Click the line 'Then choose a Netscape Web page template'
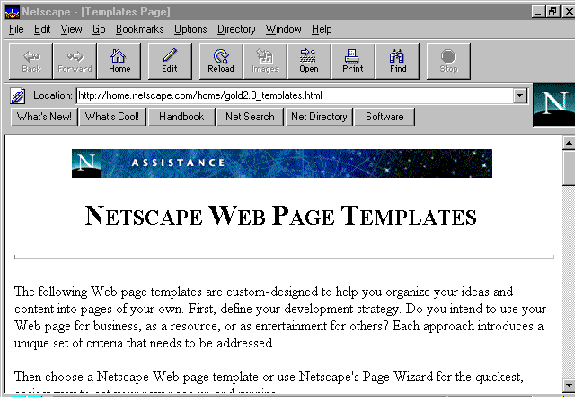575x397 pixels. point(269,376)
